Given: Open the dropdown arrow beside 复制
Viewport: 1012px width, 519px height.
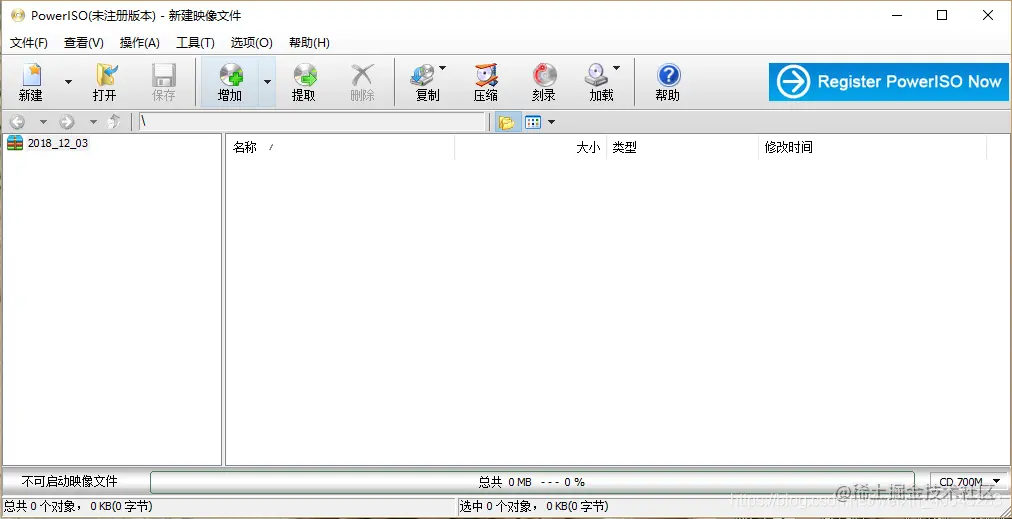Looking at the screenshot, I should tap(442, 67).
